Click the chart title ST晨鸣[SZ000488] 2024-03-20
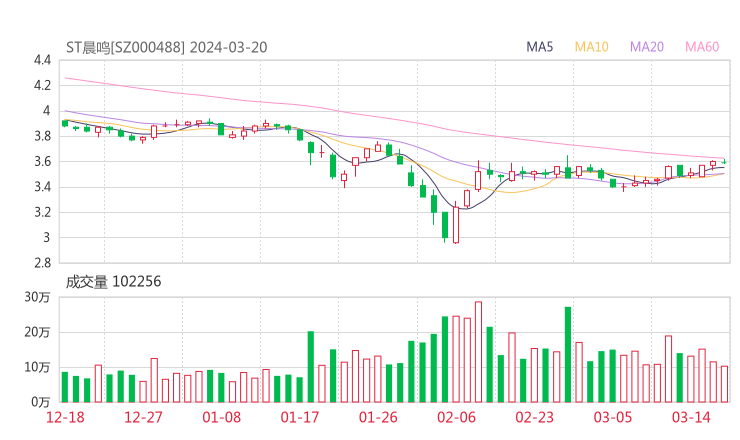Viewport: 740px width, 440px height. [167, 47]
